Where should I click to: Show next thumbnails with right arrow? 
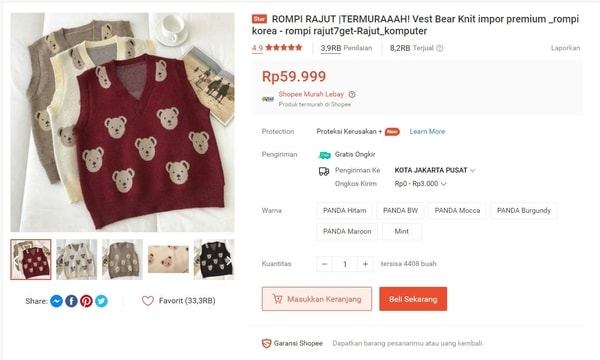pos(228,261)
